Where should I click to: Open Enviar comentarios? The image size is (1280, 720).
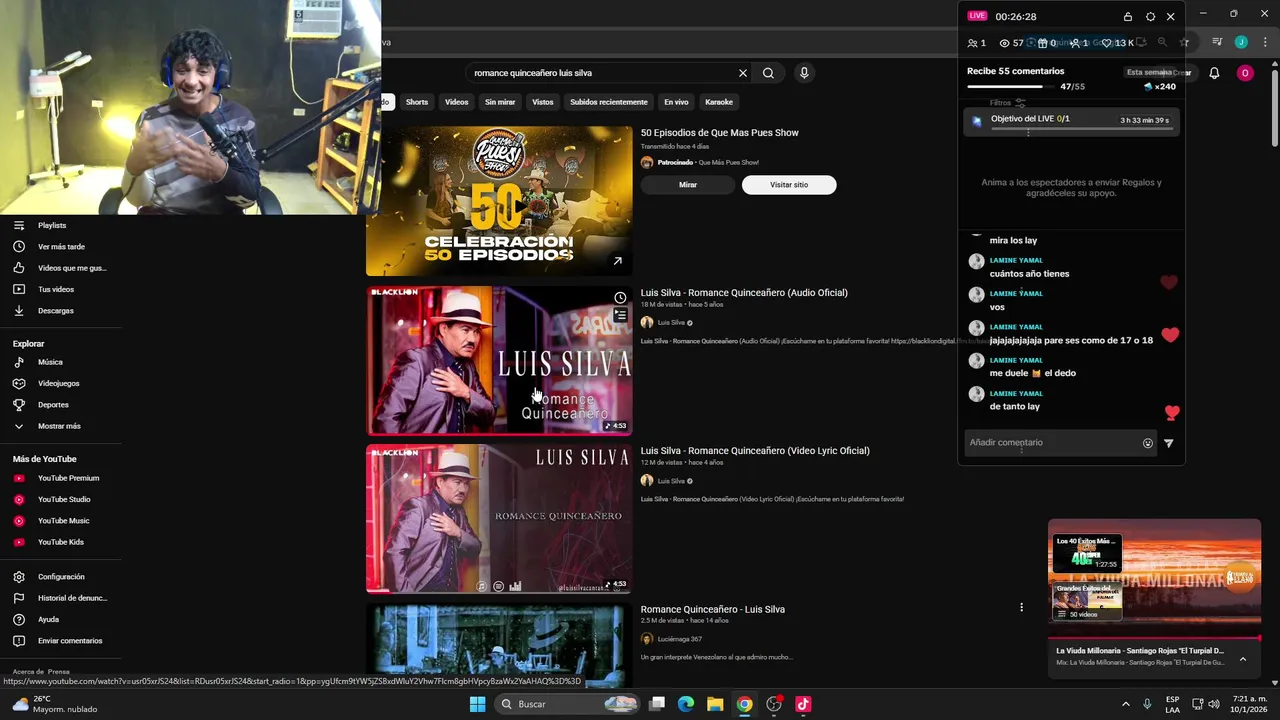tap(70, 641)
